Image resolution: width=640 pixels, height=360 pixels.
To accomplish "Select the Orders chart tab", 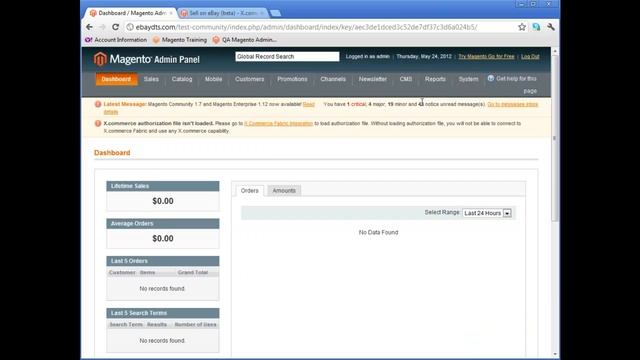I will click(x=249, y=191).
